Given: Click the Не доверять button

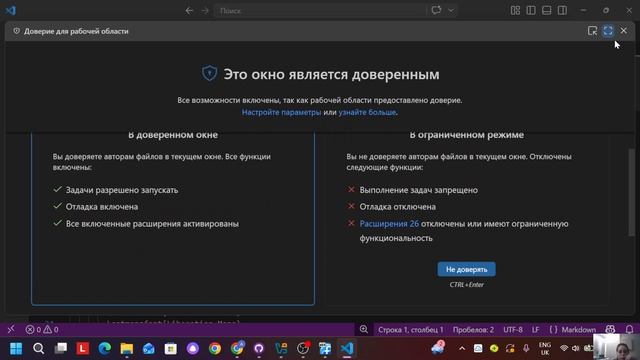Looking at the screenshot, I should (x=466, y=269).
